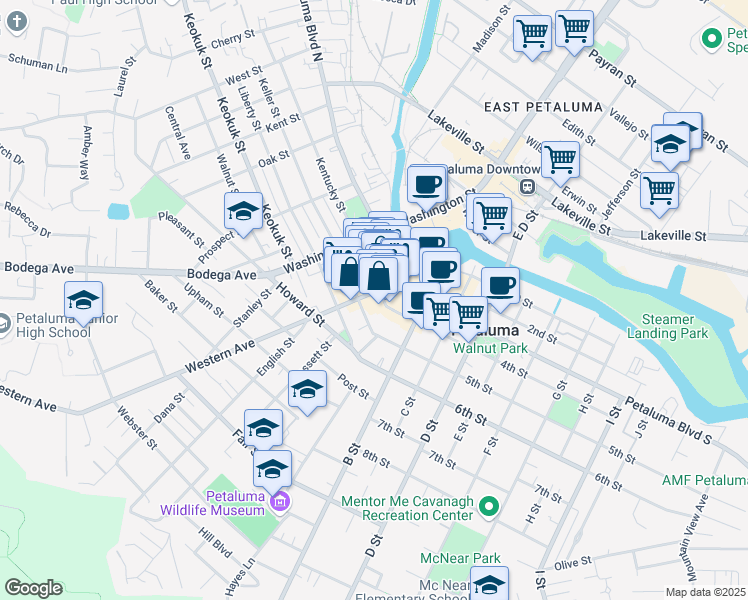Open the school marker beside Post St

pyautogui.click(x=308, y=391)
